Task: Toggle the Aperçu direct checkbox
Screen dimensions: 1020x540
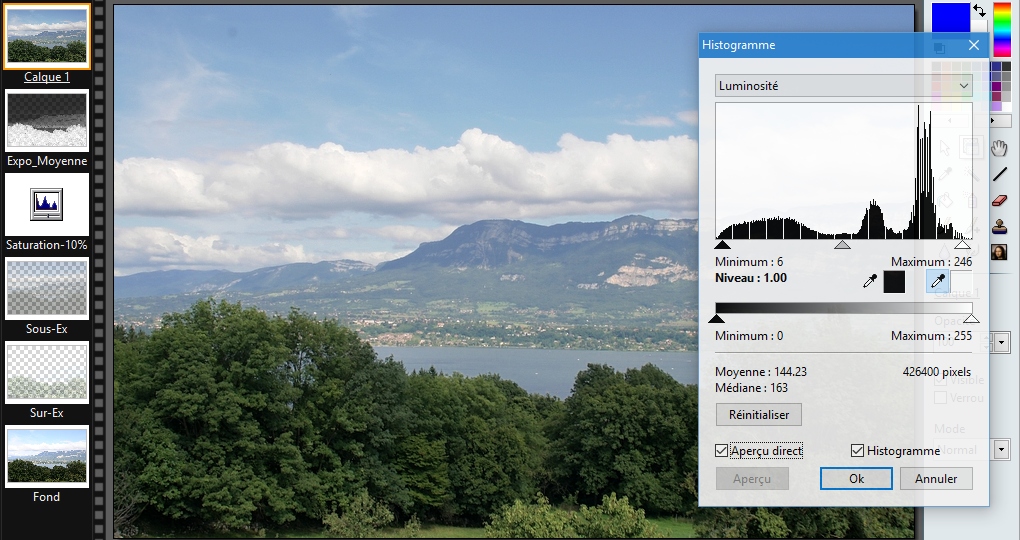Action: click(721, 450)
